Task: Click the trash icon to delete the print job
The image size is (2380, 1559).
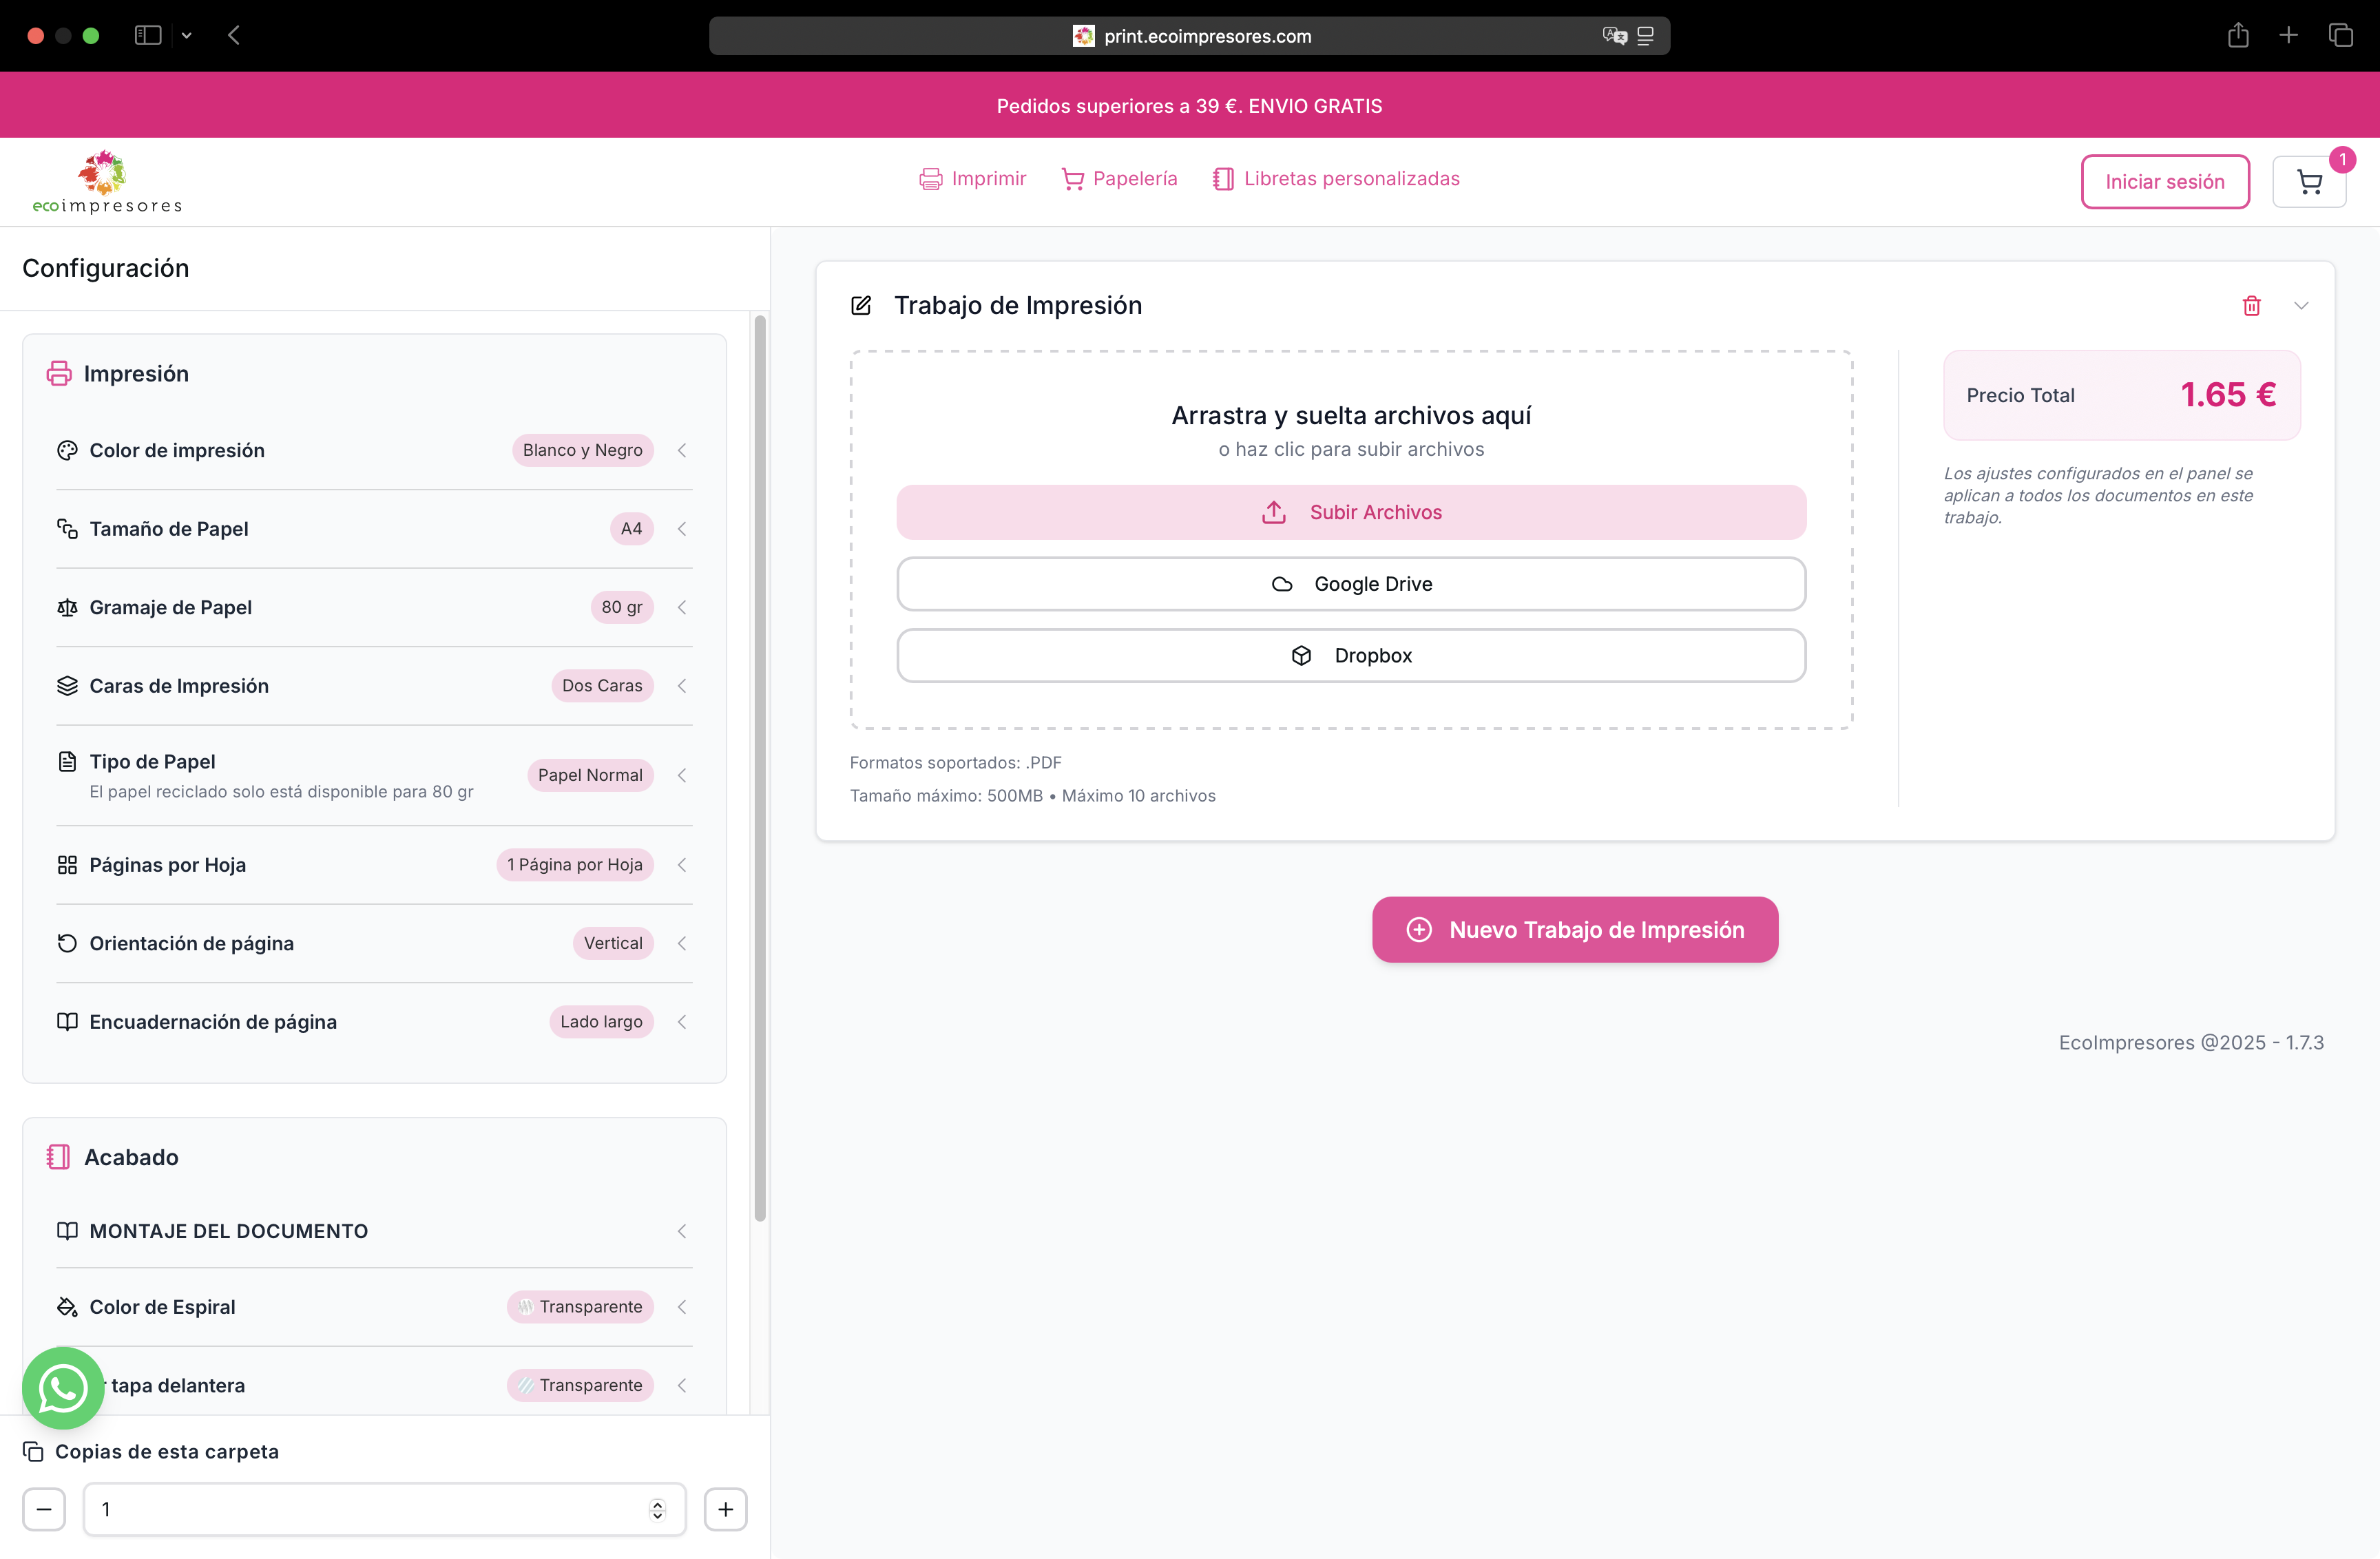Action: [2252, 306]
